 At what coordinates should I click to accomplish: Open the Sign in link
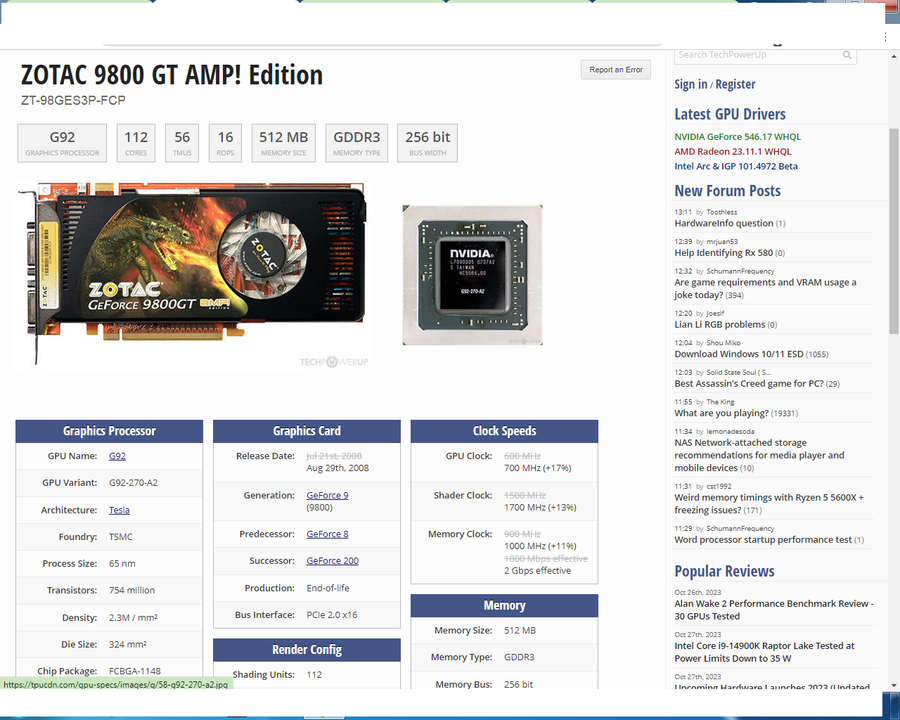click(x=690, y=84)
